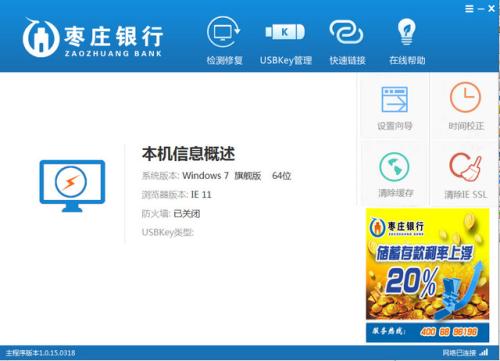Screen dimensions: 500x361
Task: Click 清除IE SSL broom icon
Action: (x=466, y=166)
